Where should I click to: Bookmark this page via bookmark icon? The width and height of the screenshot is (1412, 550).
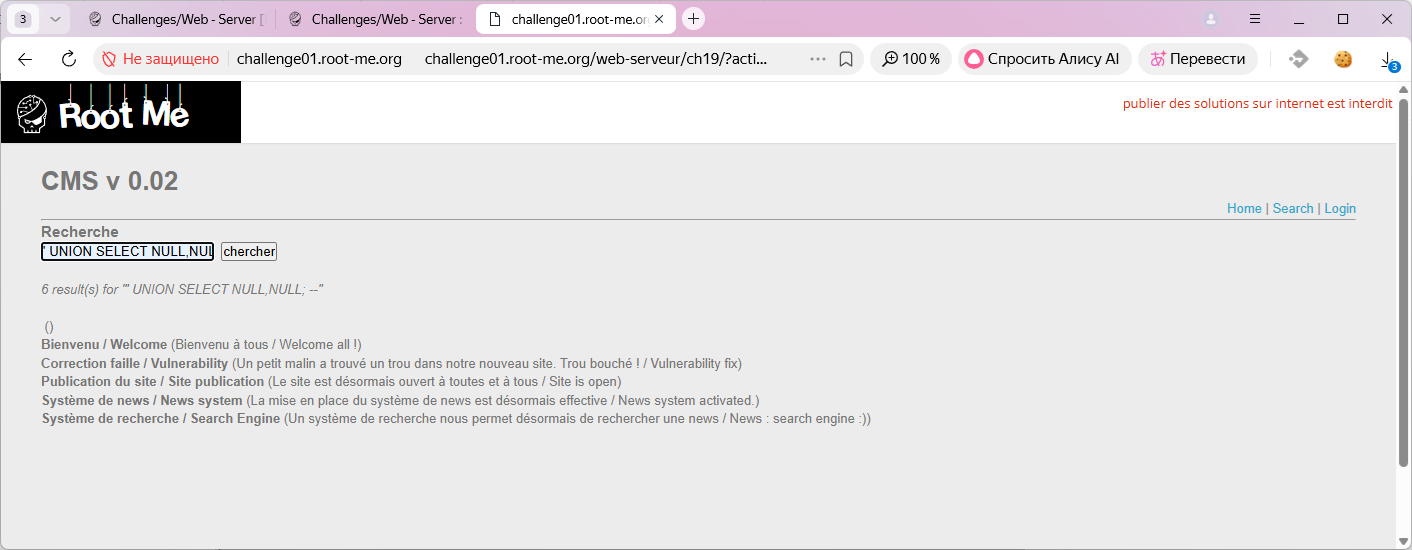(x=846, y=59)
